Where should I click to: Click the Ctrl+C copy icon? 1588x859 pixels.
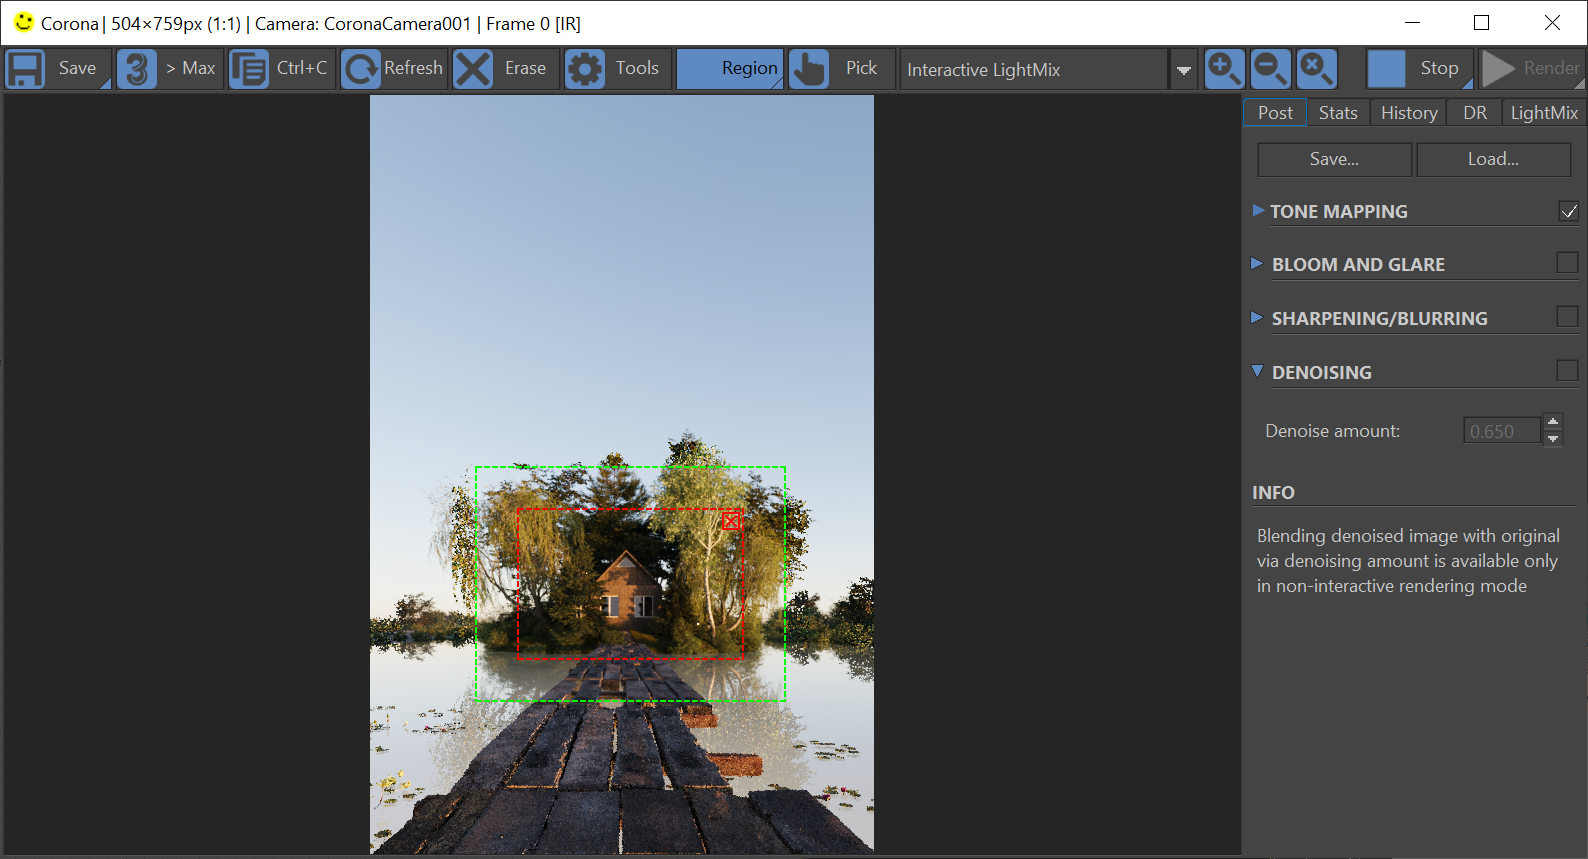[248, 69]
